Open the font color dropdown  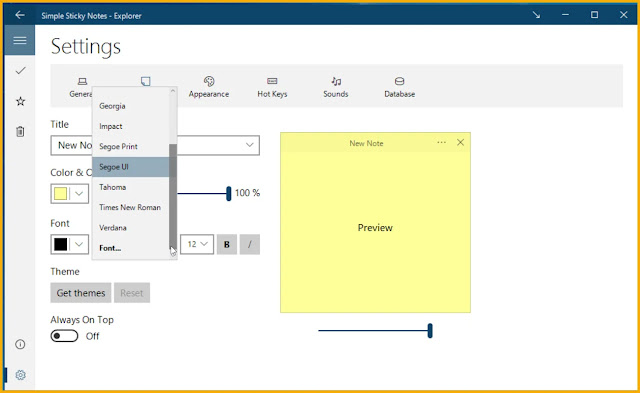[69, 244]
